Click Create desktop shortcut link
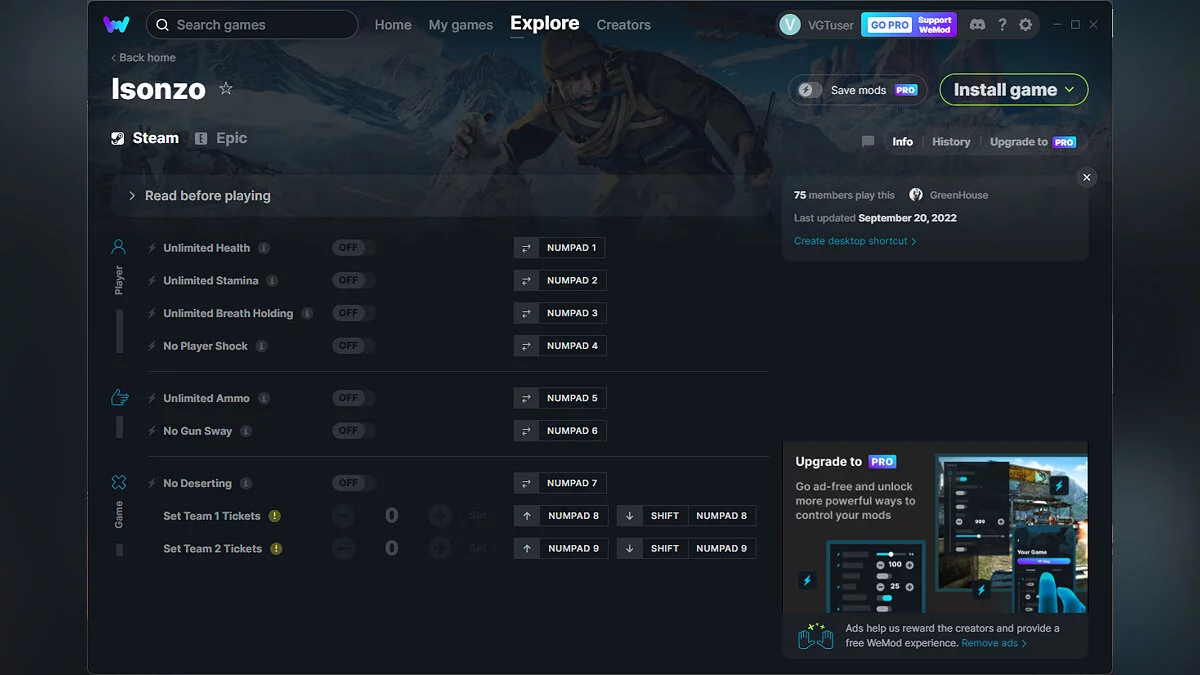The image size is (1200, 675). (x=855, y=241)
